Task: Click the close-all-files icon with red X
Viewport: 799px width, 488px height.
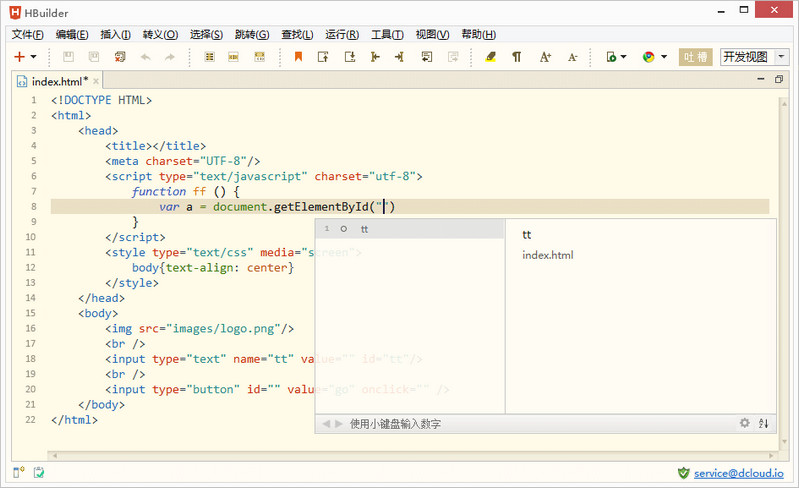Action: pos(121,57)
